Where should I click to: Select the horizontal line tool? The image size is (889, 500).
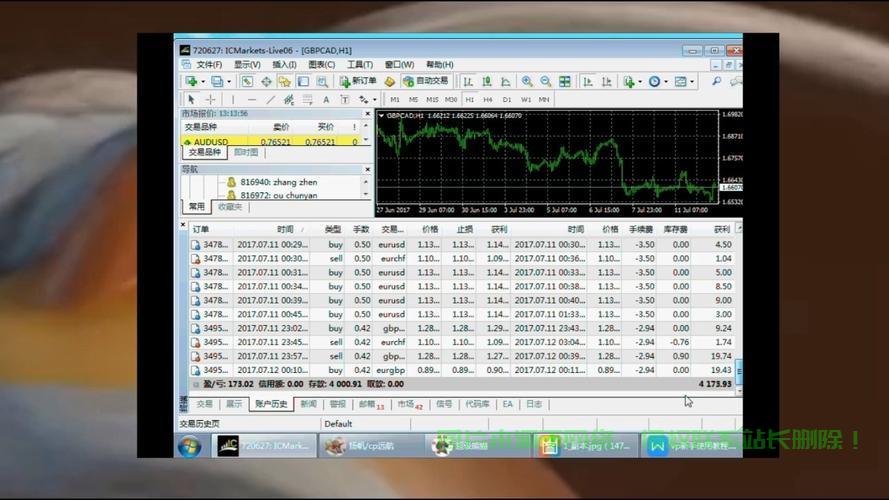coord(252,100)
